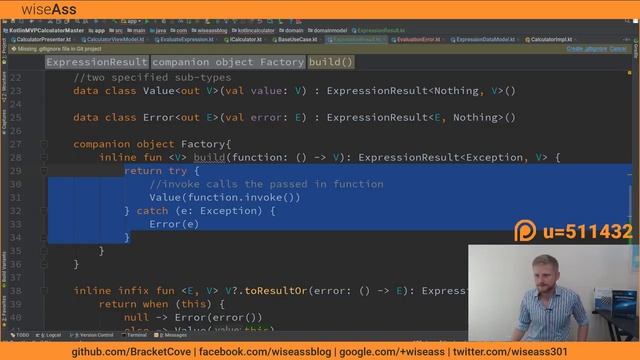The width and height of the screenshot is (640, 360).
Task: Click the com package breadcrumb
Action: [x=178, y=31]
